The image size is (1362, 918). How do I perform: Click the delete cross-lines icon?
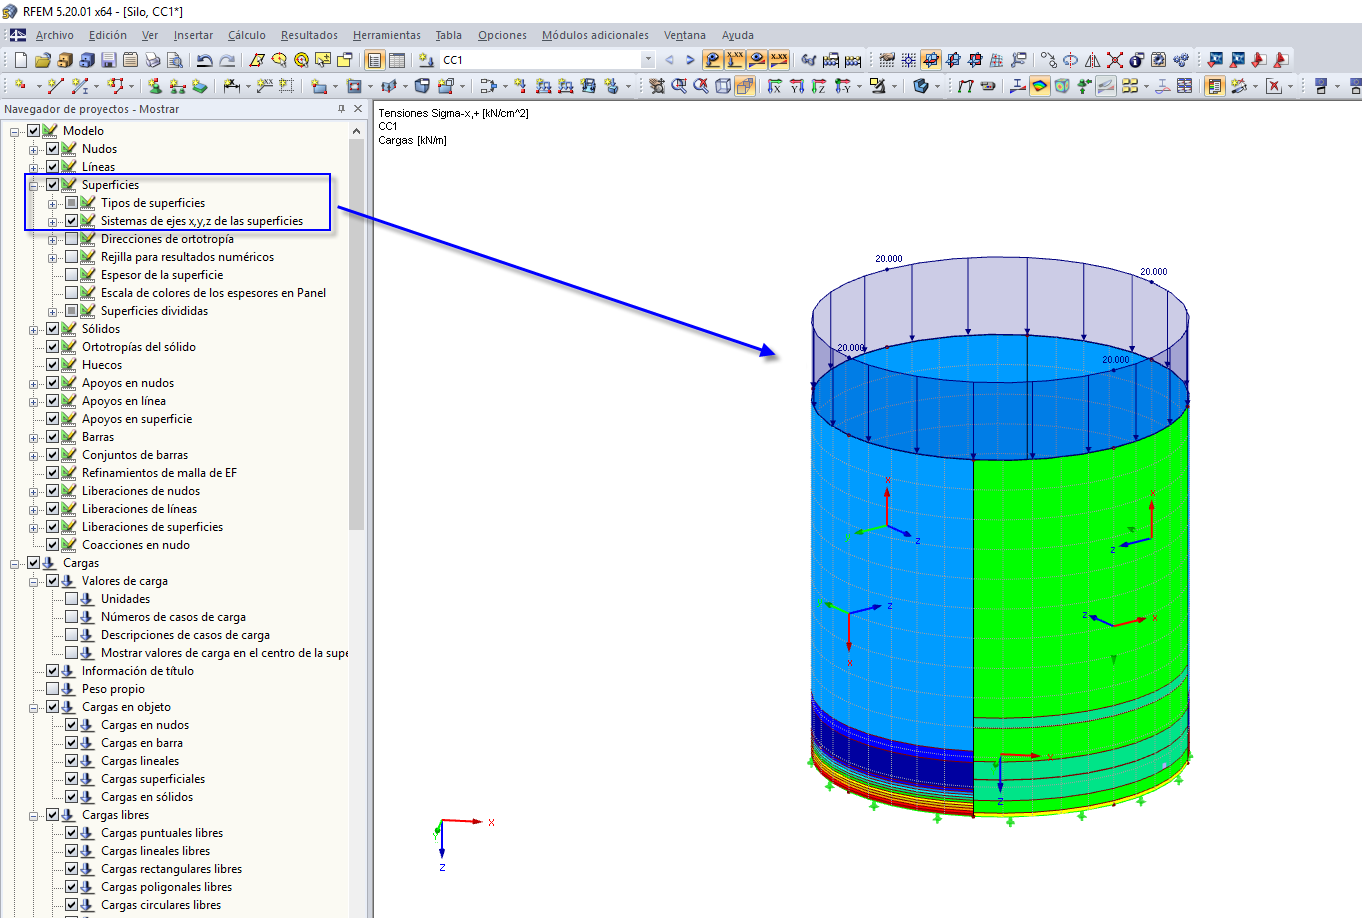click(x=1115, y=60)
